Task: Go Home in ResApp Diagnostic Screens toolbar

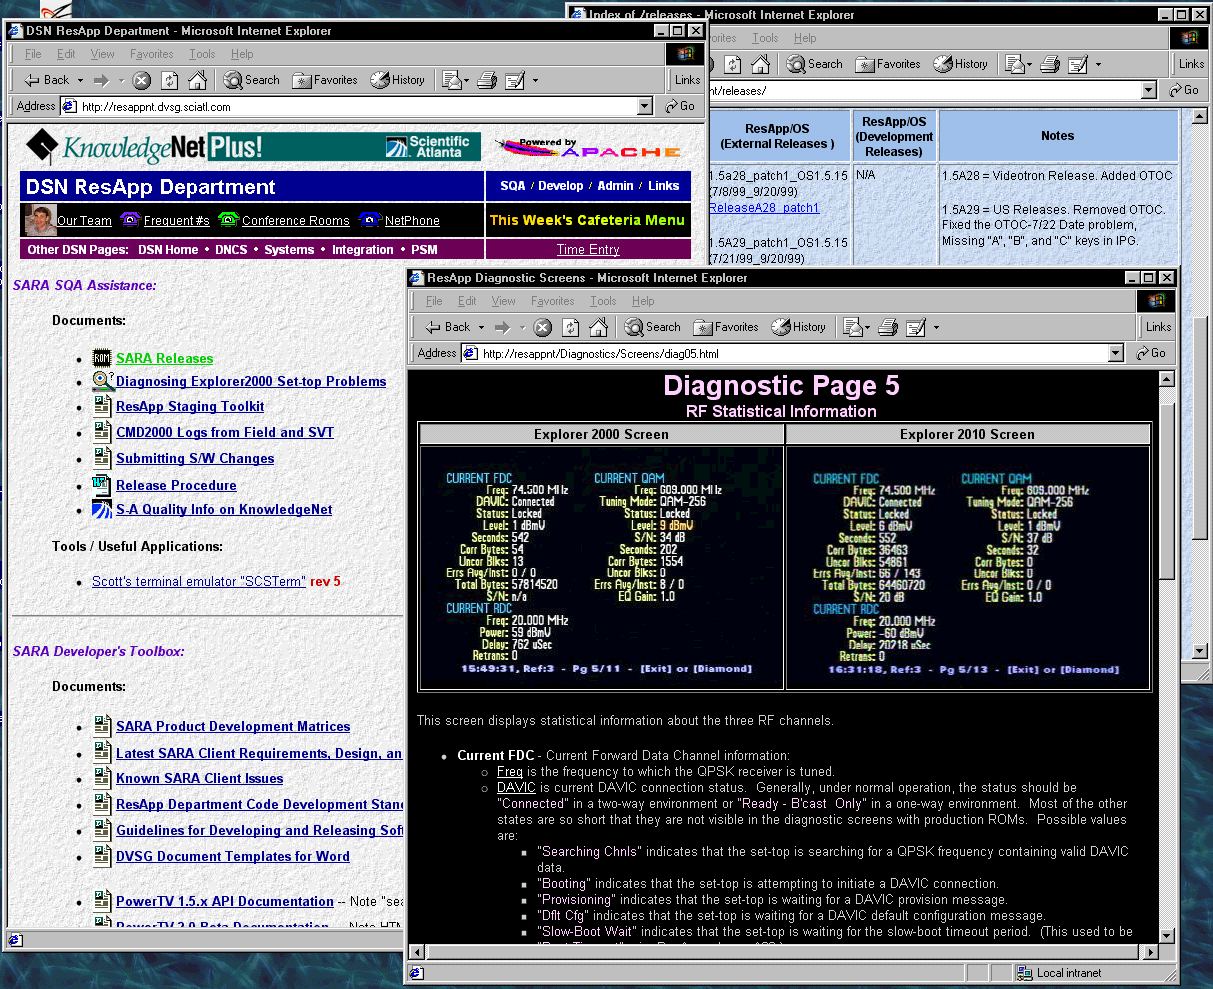Action: [x=599, y=327]
